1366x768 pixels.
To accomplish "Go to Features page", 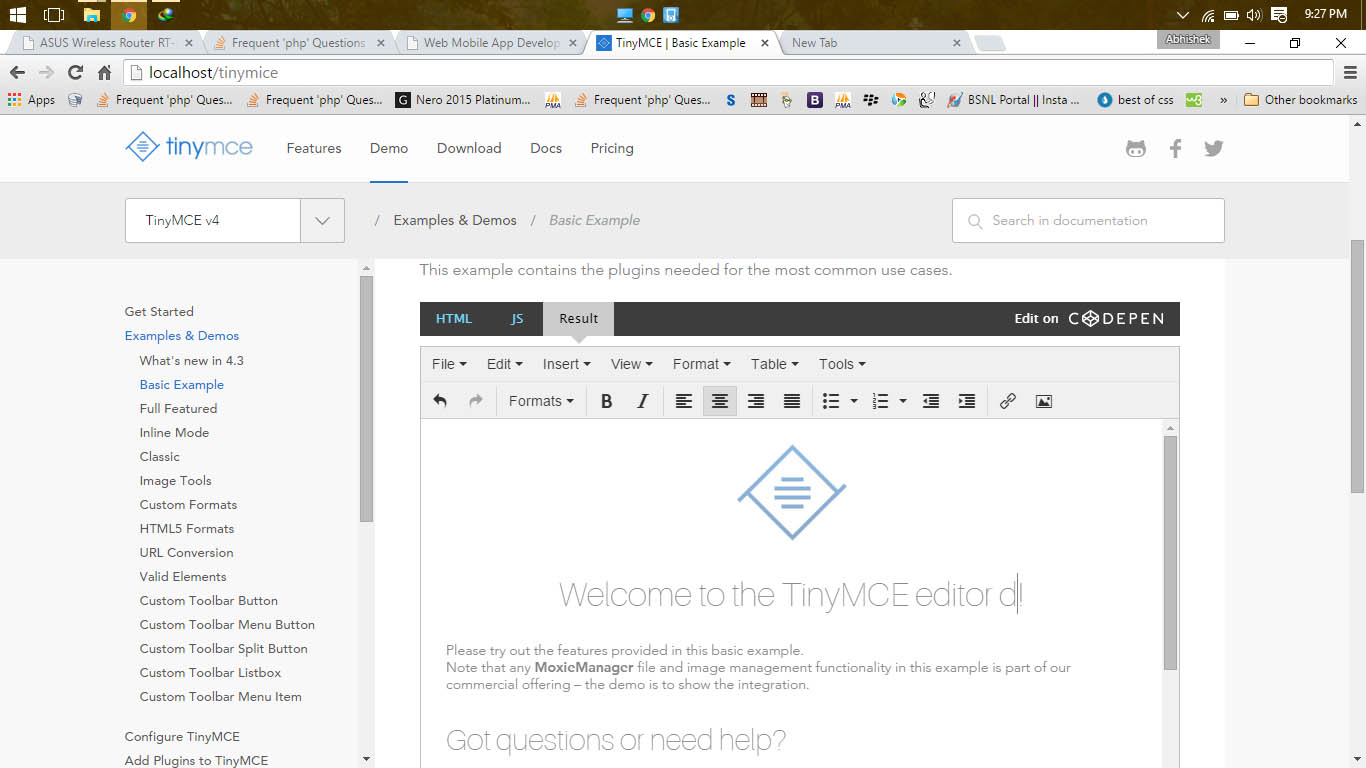I will pos(314,148).
